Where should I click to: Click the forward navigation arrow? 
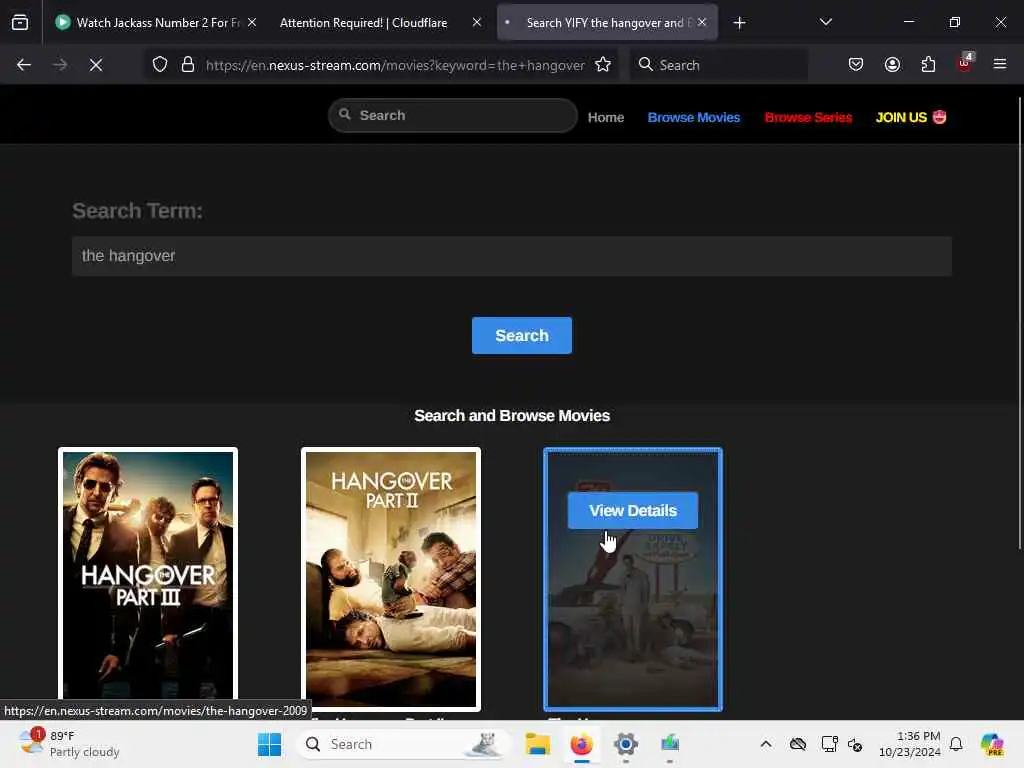coord(60,65)
